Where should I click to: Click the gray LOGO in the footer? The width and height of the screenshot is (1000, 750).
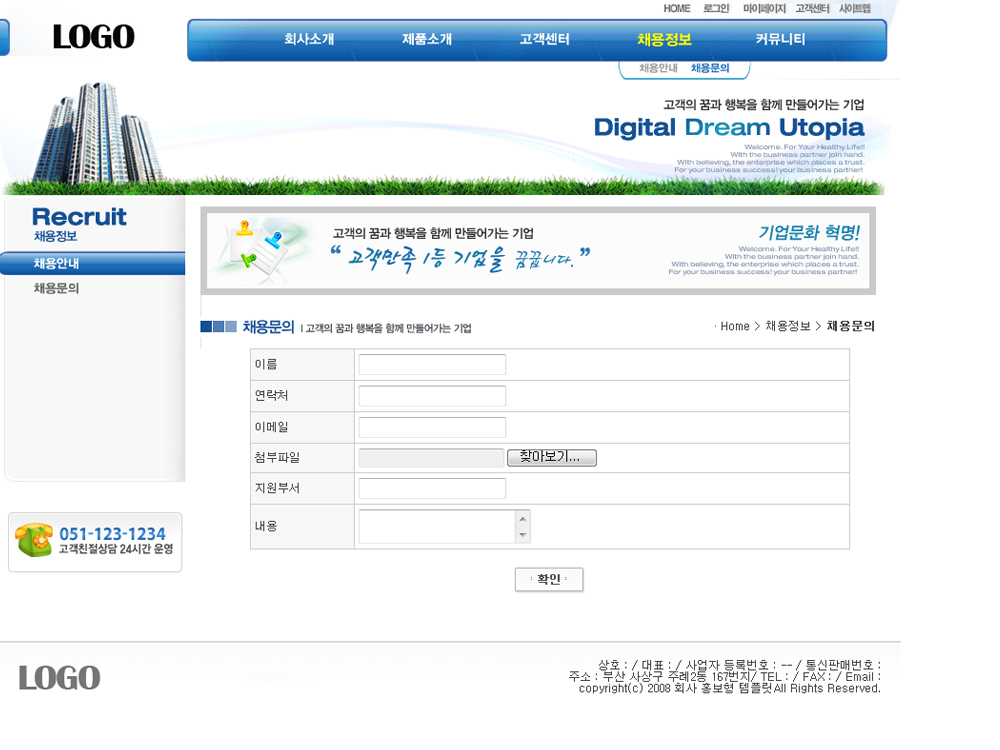pos(59,678)
